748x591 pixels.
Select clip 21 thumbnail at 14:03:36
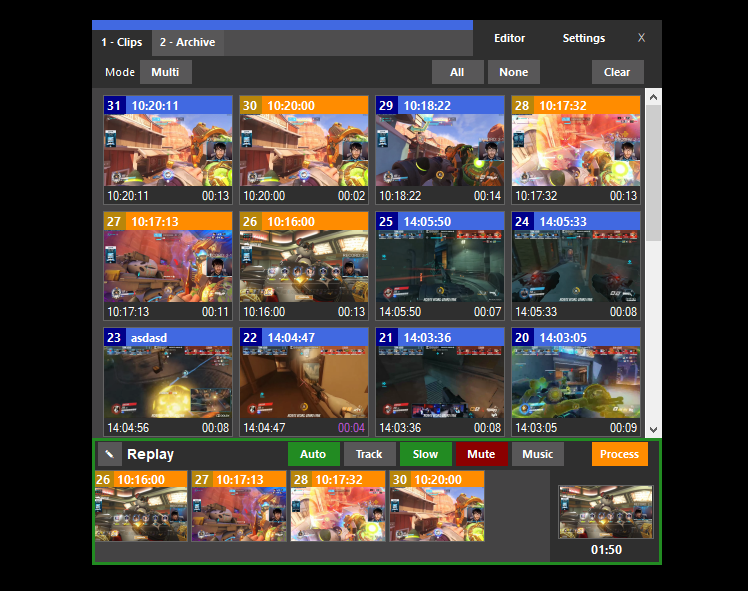440,382
